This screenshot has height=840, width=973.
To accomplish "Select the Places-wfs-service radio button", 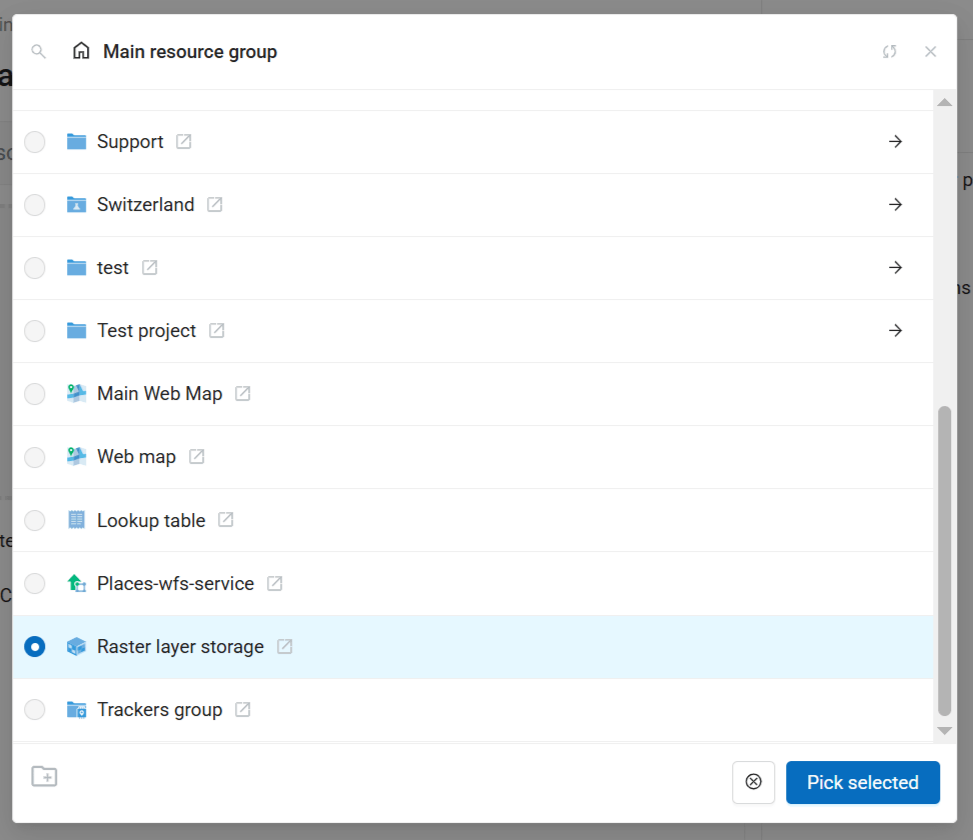I will coord(35,583).
